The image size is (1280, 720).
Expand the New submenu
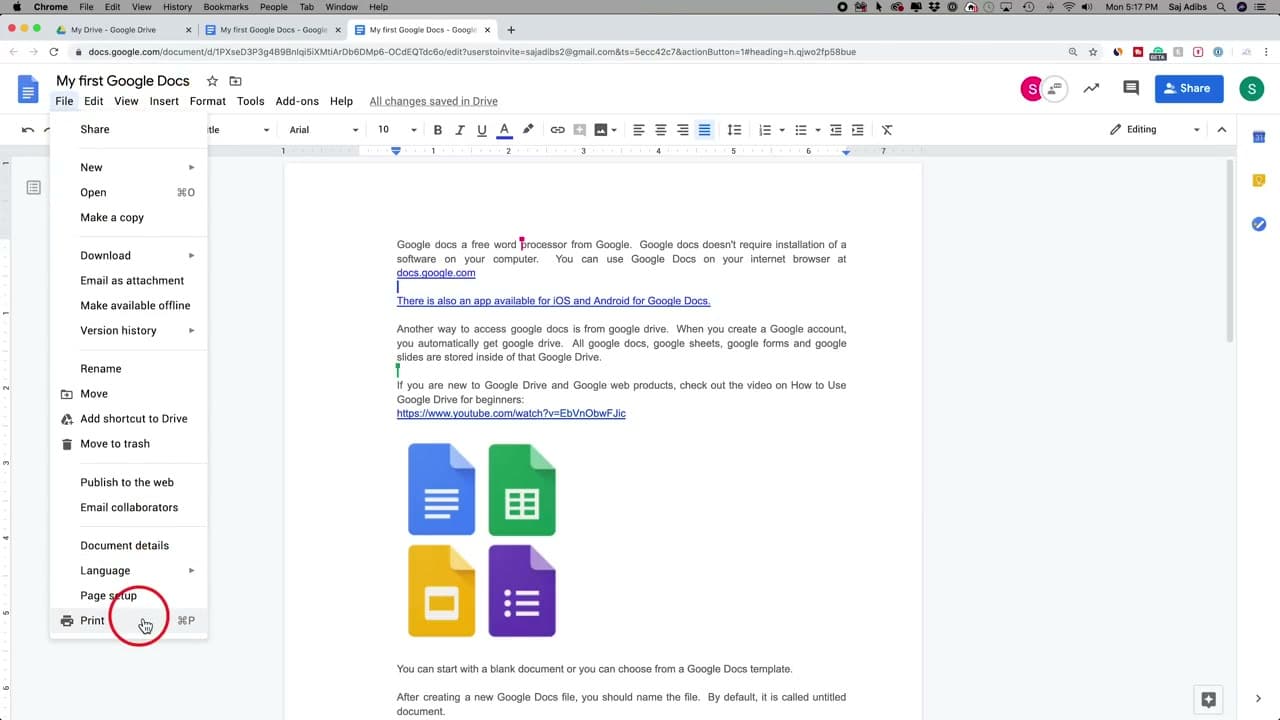click(x=128, y=167)
